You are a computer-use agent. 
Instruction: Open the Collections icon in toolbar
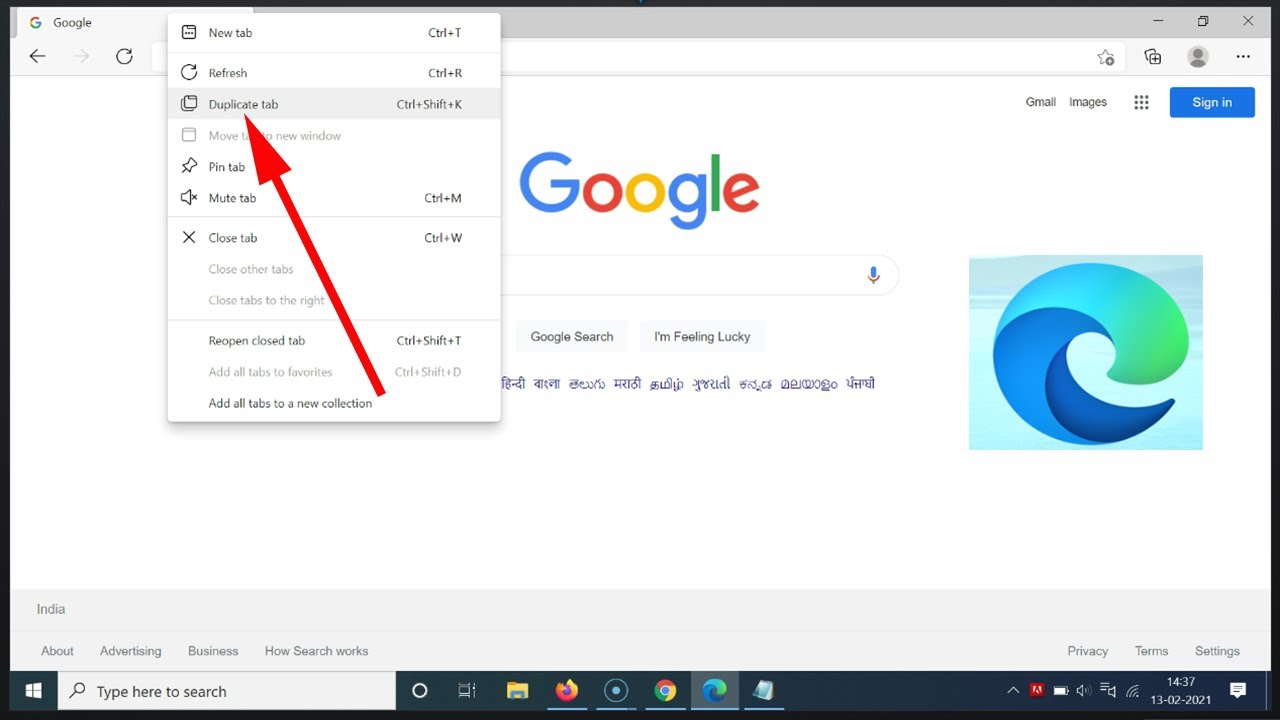1153,57
